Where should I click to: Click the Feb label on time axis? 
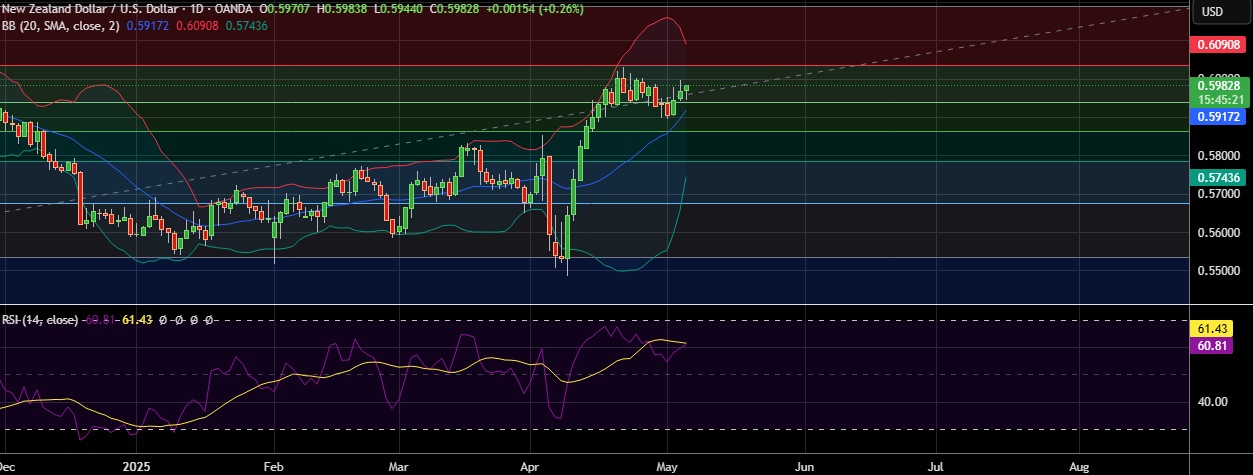tap(273, 466)
